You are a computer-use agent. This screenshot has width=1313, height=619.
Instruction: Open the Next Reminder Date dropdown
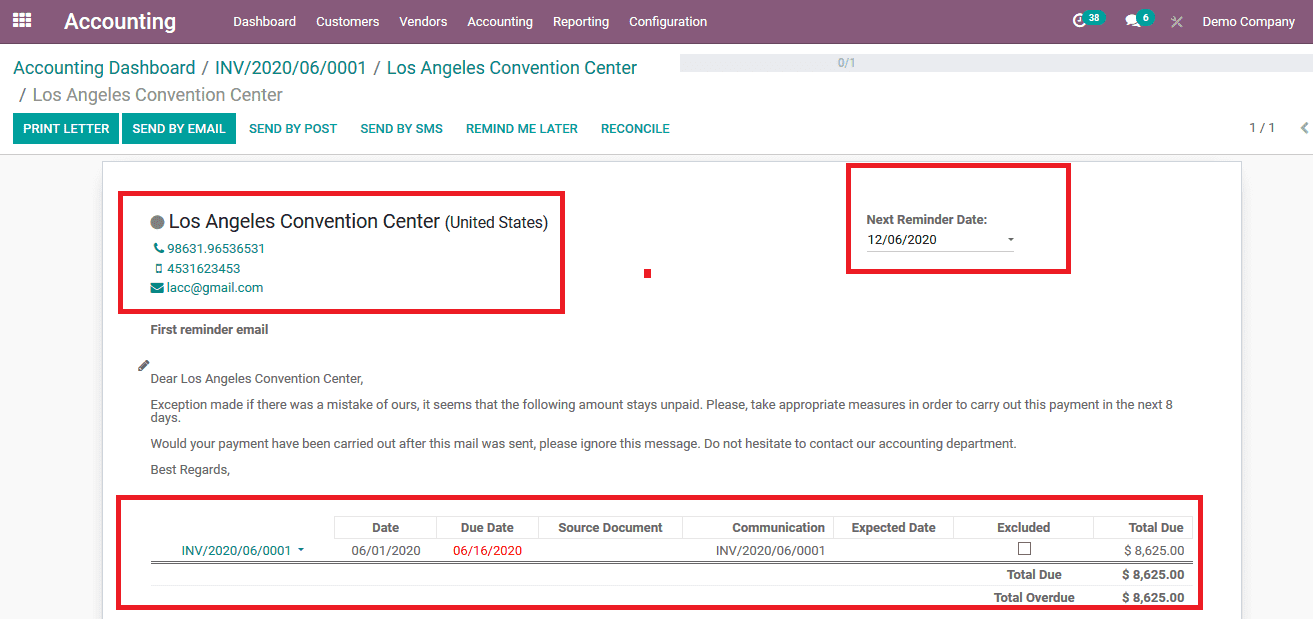(x=1010, y=240)
